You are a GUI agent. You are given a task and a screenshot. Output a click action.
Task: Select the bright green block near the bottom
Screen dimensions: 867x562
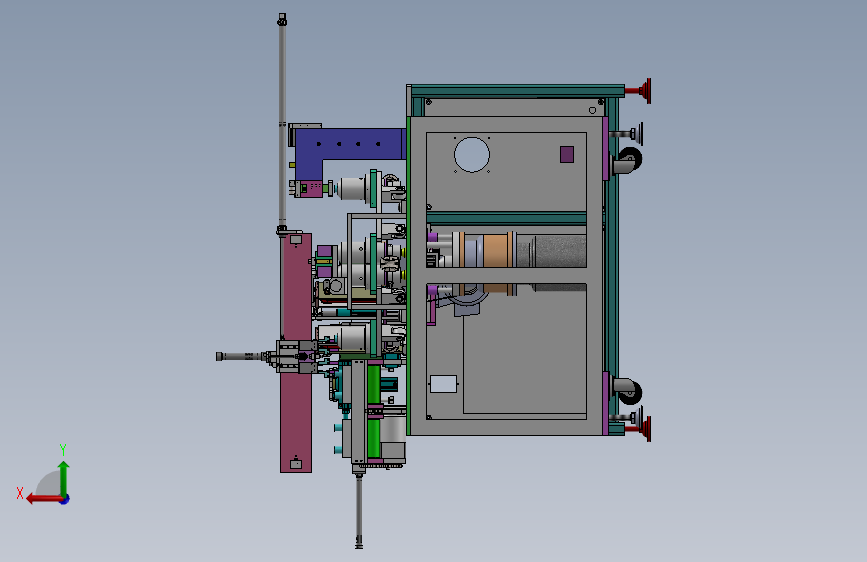click(374, 438)
